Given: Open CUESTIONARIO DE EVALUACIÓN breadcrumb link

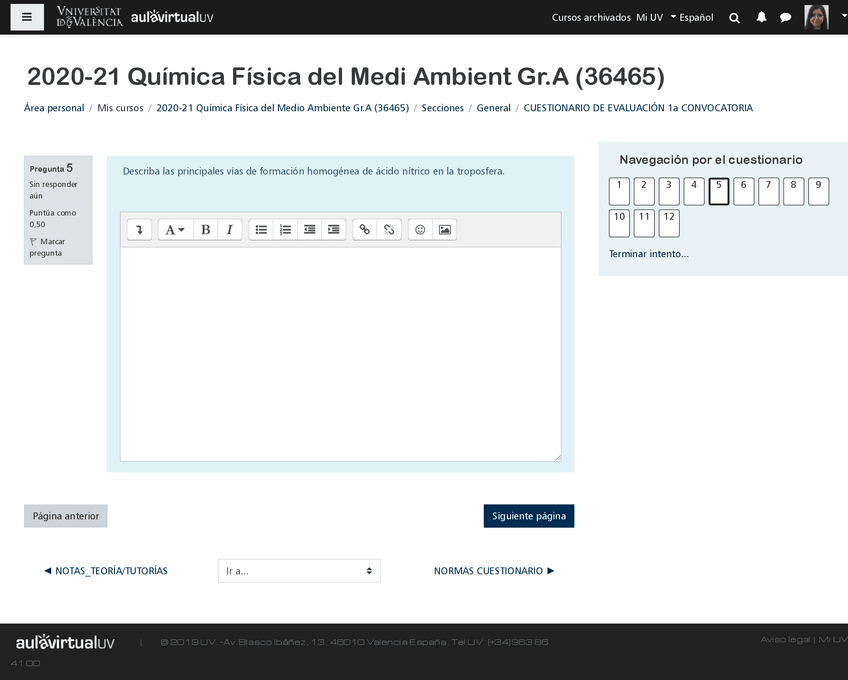Looking at the screenshot, I should (x=638, y=108).
